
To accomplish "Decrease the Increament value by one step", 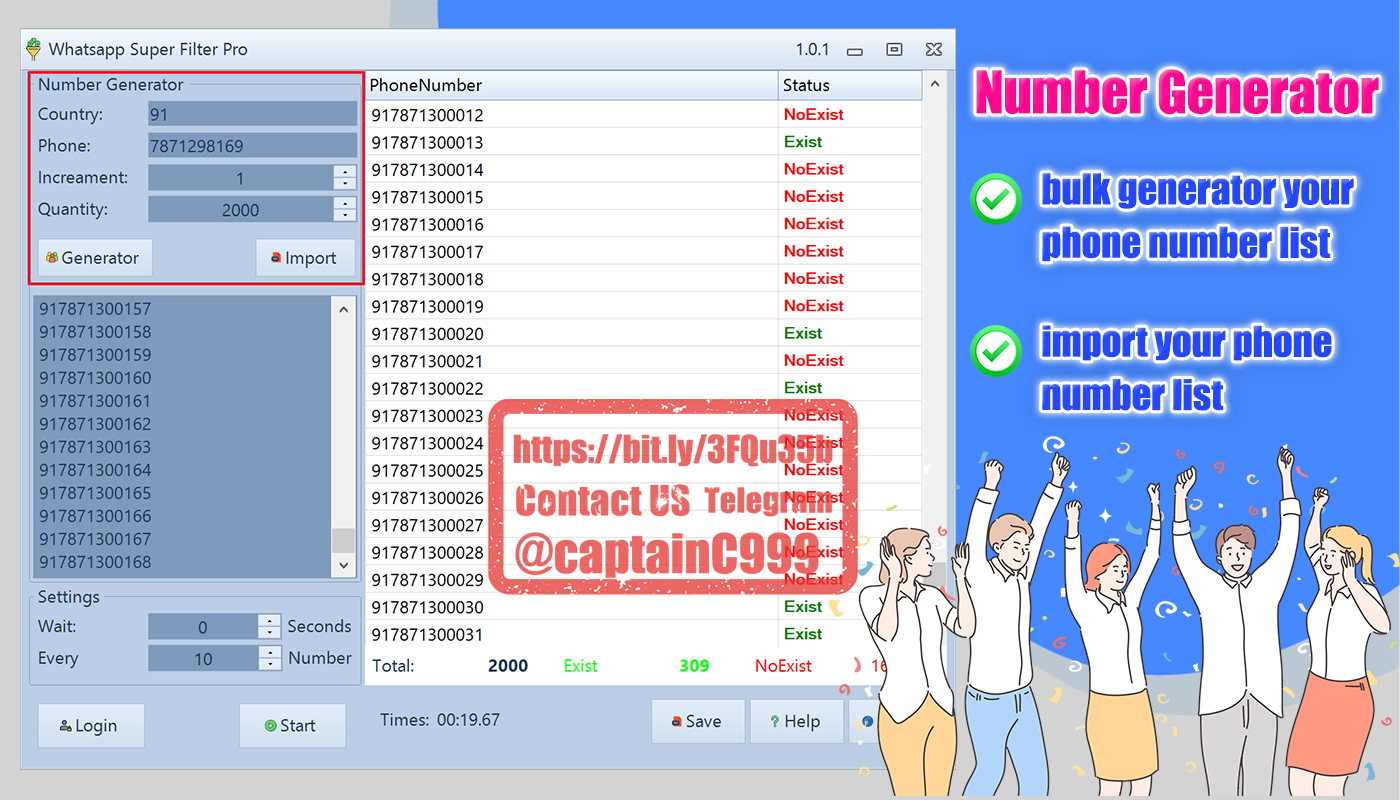I will point(345,185).
